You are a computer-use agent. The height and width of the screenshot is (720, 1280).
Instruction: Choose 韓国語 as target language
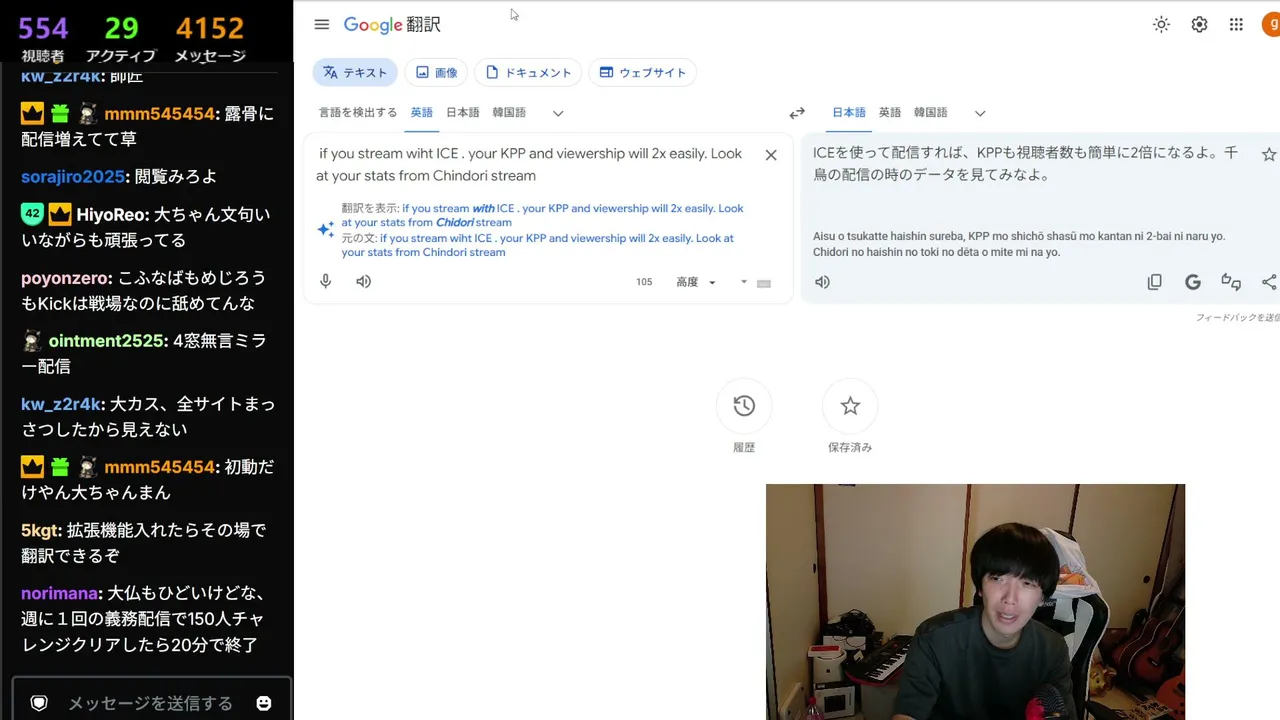(931, 113)
